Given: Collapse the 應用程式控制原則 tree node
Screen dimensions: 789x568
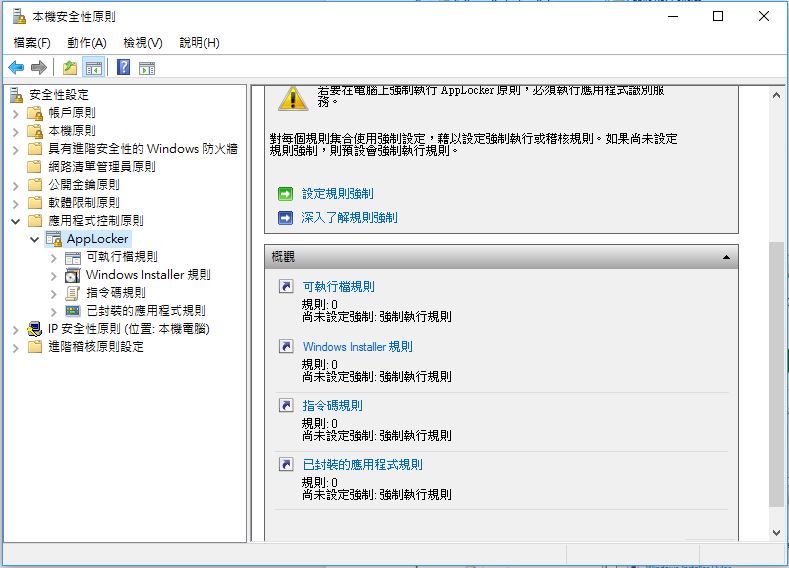Looking at the screenshot, I should pos(16,221).
